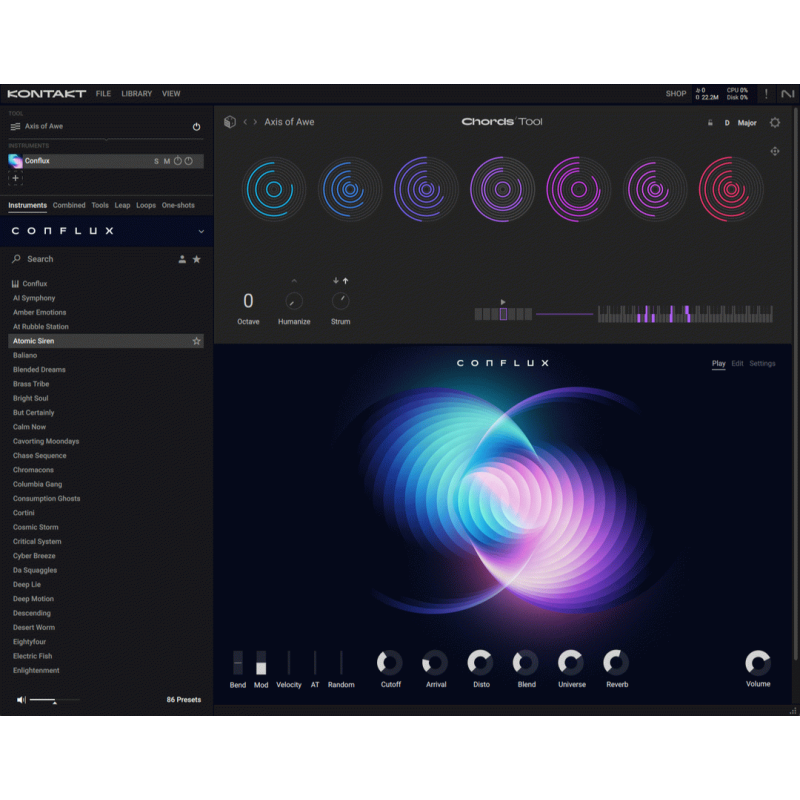This screenshot has width=800, height=800.
Task: Switch to the Edit page
Action: (737, 364)
